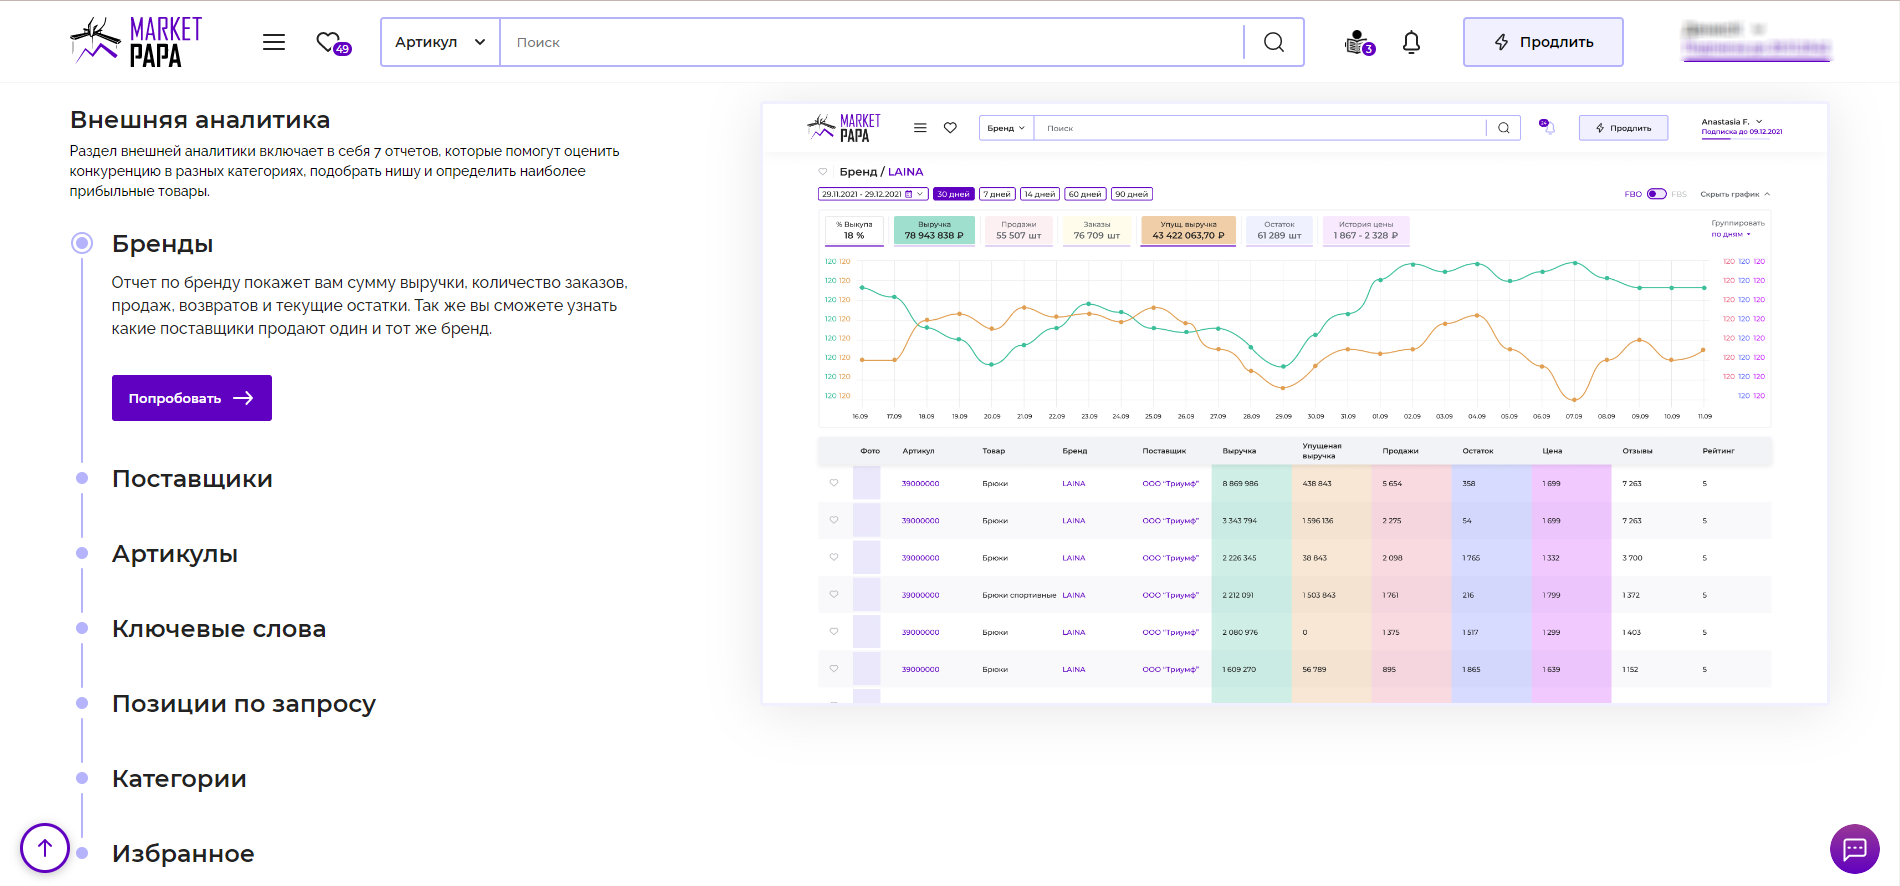
Task: Click the Продлить subscription button
Action: (x=1543, y=42)
